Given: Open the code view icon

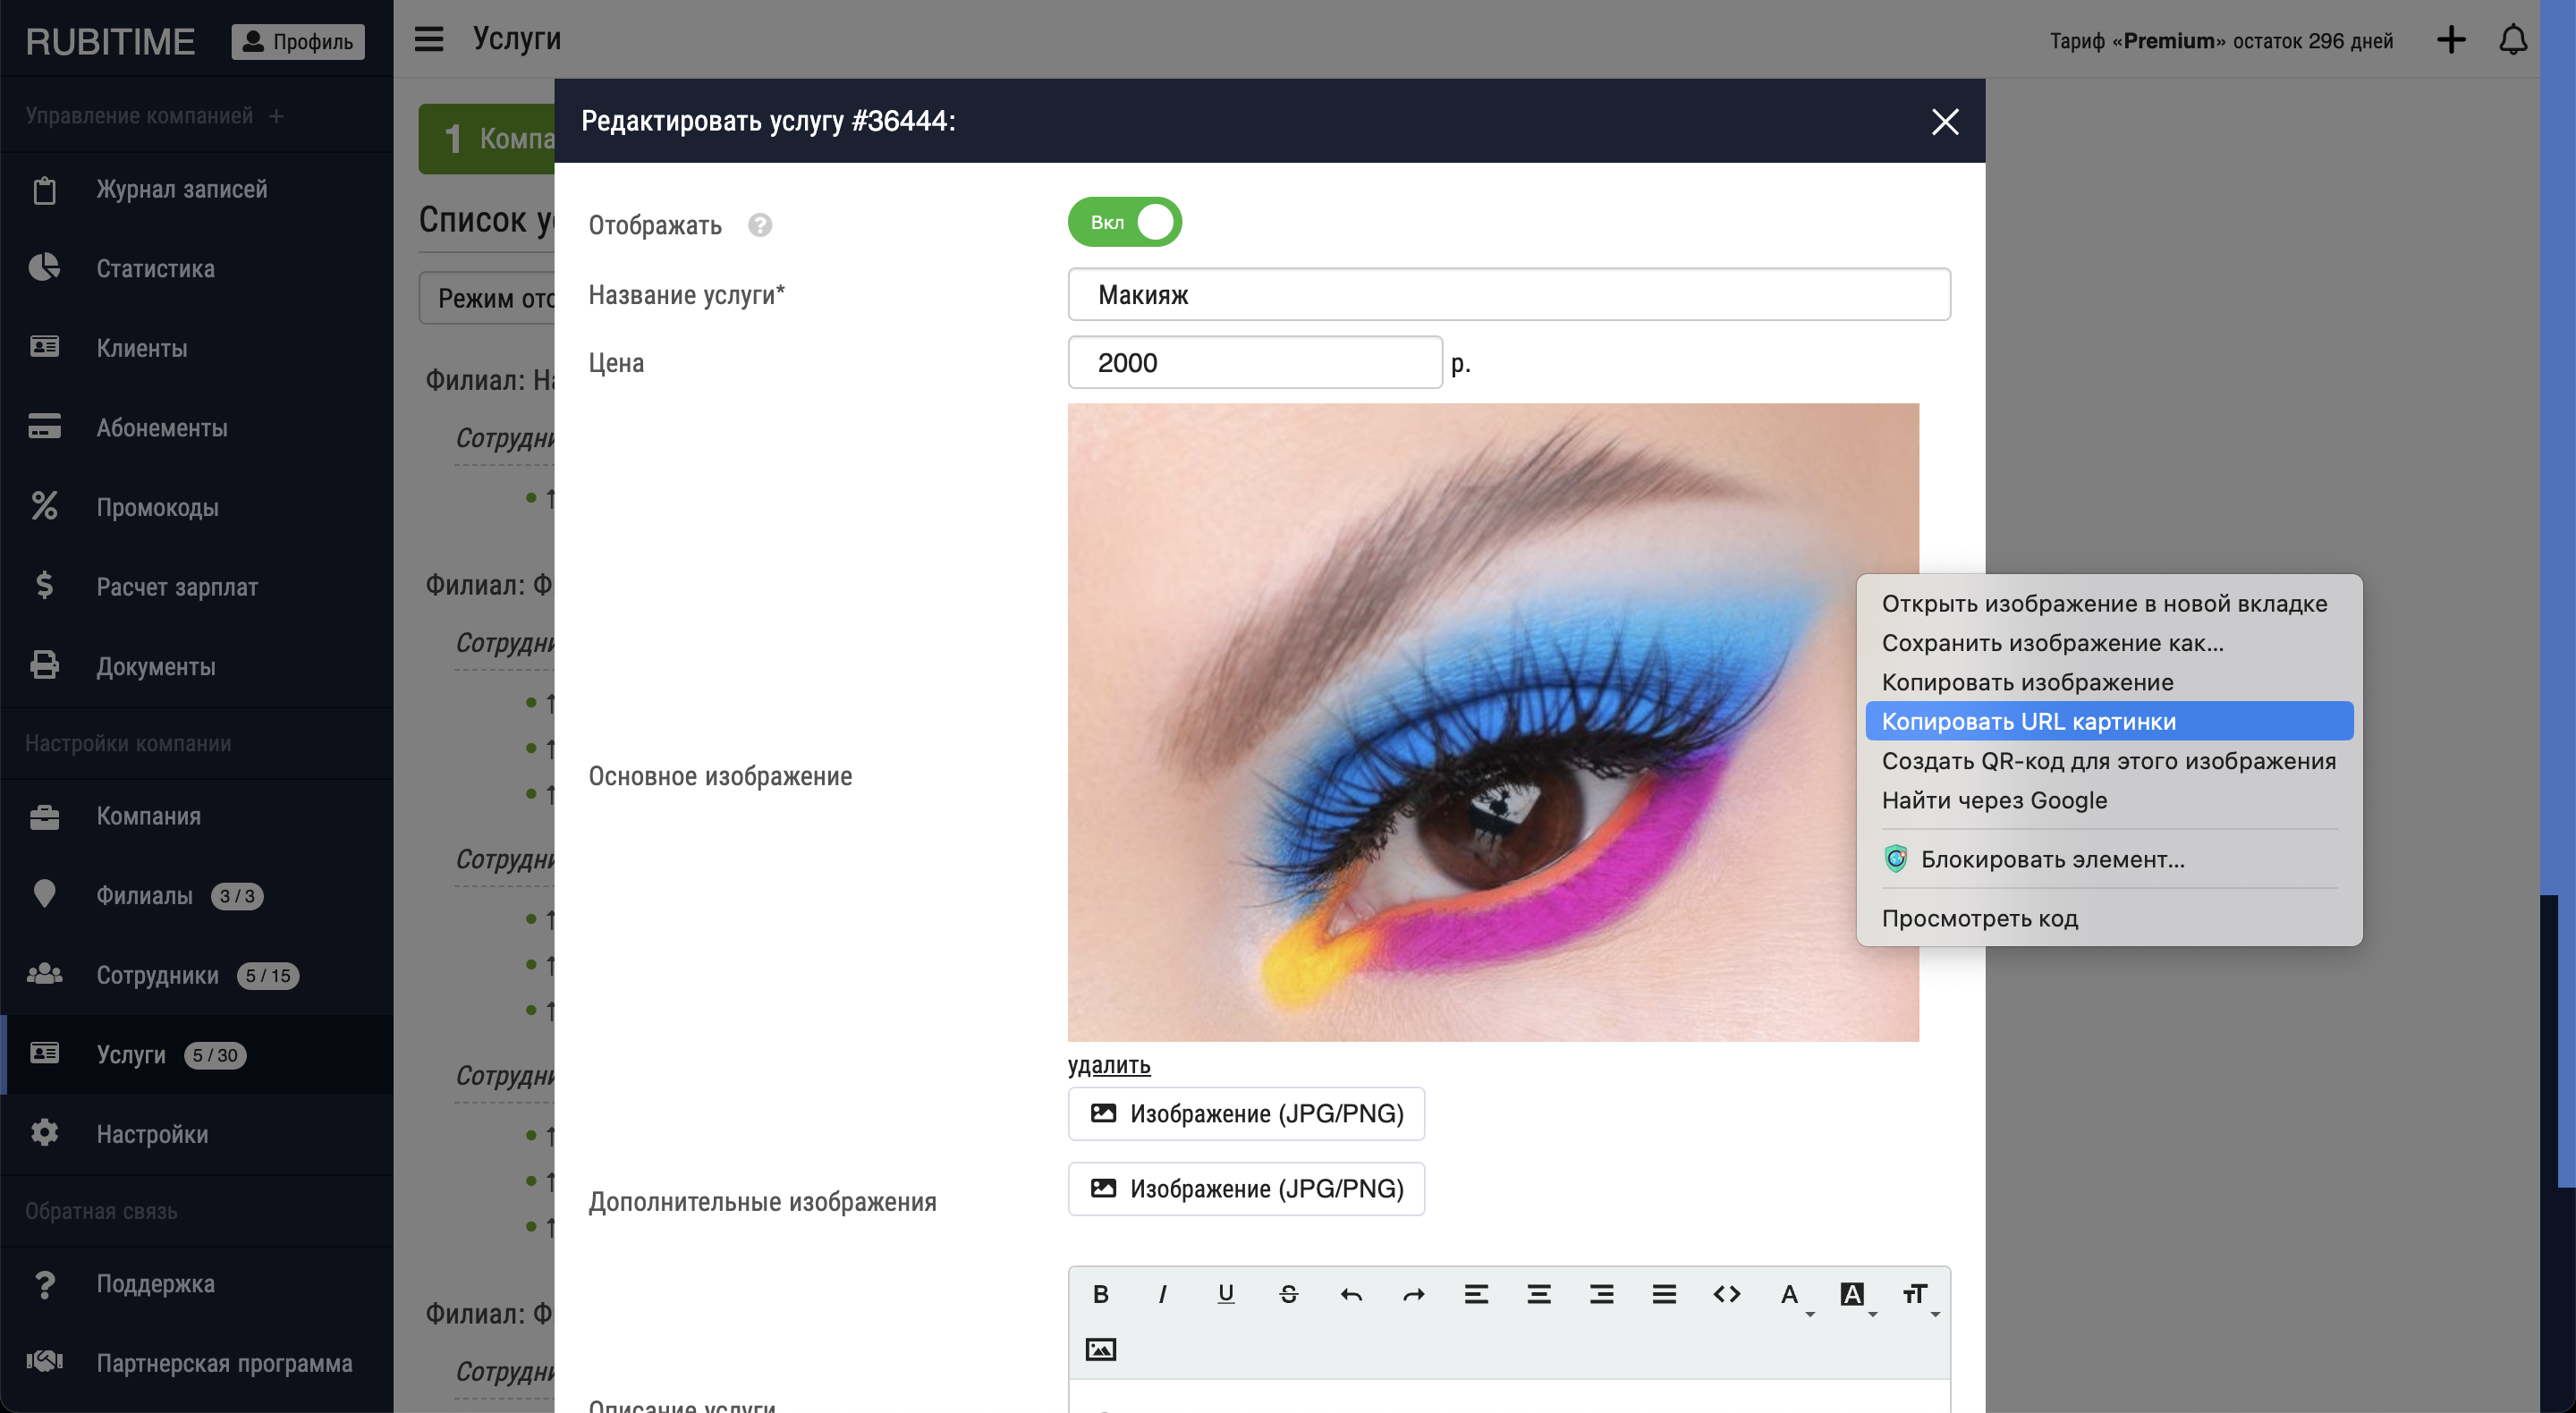Looking at the screenshot, I should (1726, 1294).
